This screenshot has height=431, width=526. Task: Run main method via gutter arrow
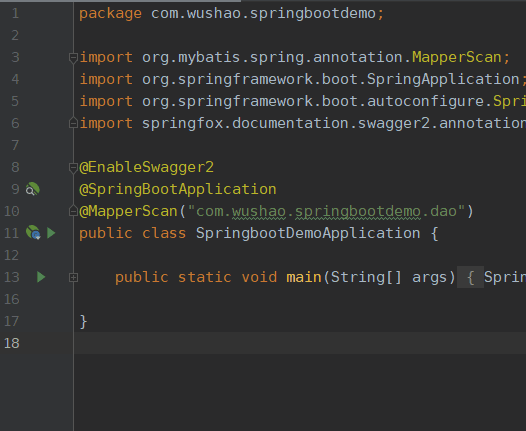(x=41, y=277)
